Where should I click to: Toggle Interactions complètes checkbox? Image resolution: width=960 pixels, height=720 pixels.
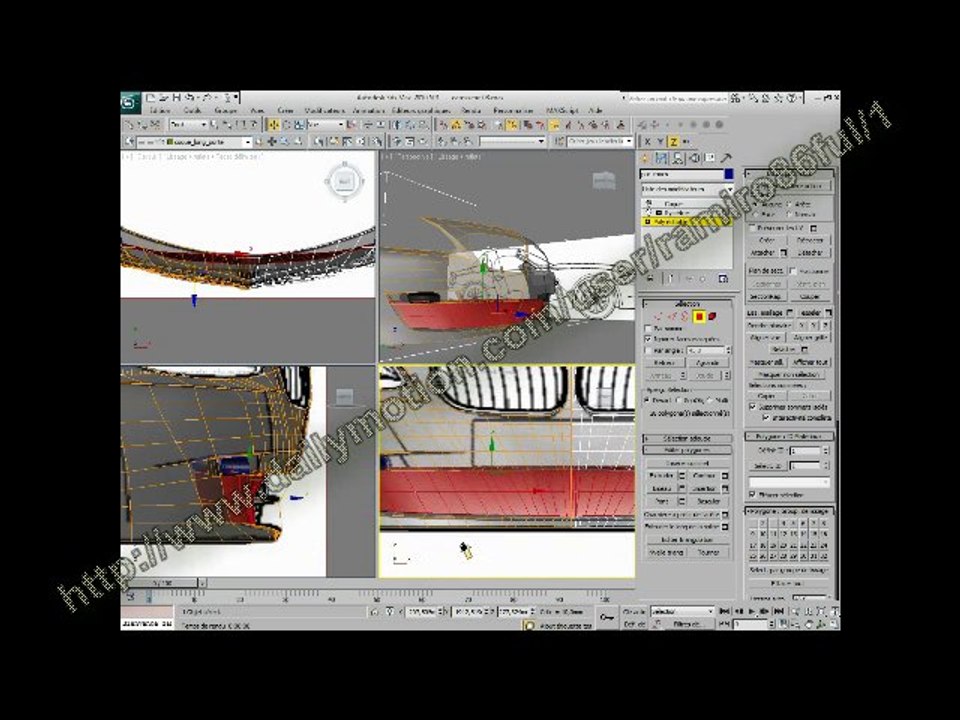[x=766, y=417]
